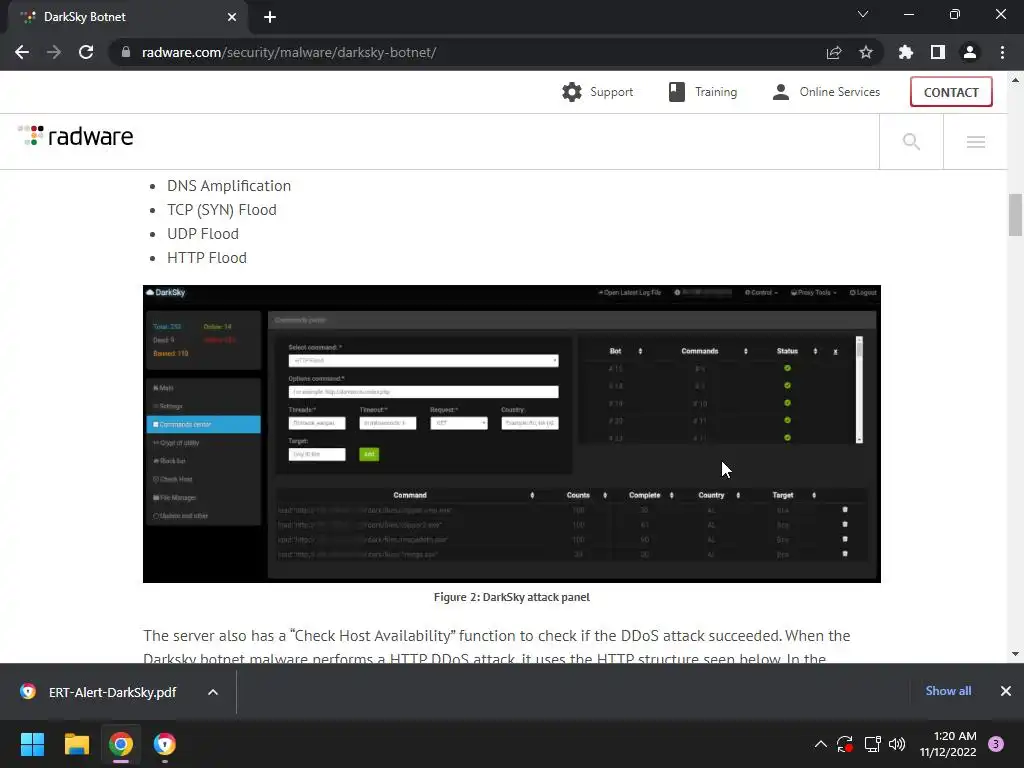Bookmark this page with the star
Image resolution: width=1024 pixels, height=768 pixels.
point(866,52)
